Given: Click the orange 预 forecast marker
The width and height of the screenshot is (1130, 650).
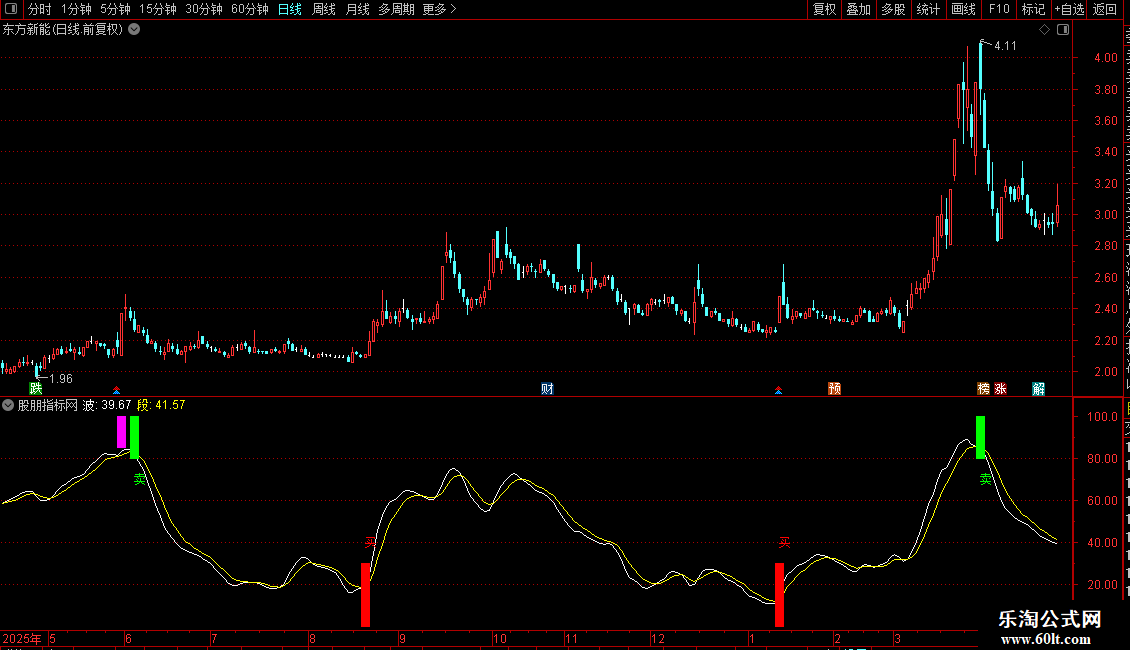Looking at the screenshot, I should click(x=835, y=389).
